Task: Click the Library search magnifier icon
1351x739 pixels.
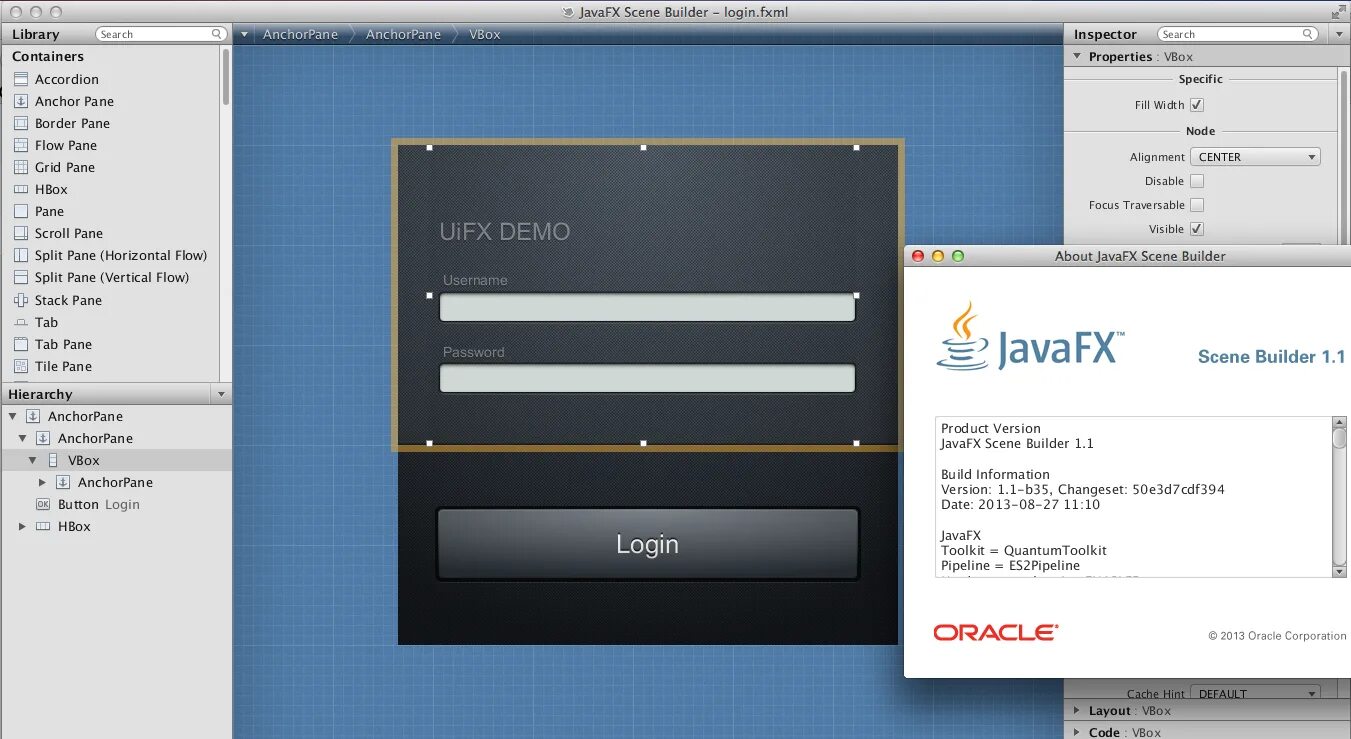Action: tap(216, 34)
